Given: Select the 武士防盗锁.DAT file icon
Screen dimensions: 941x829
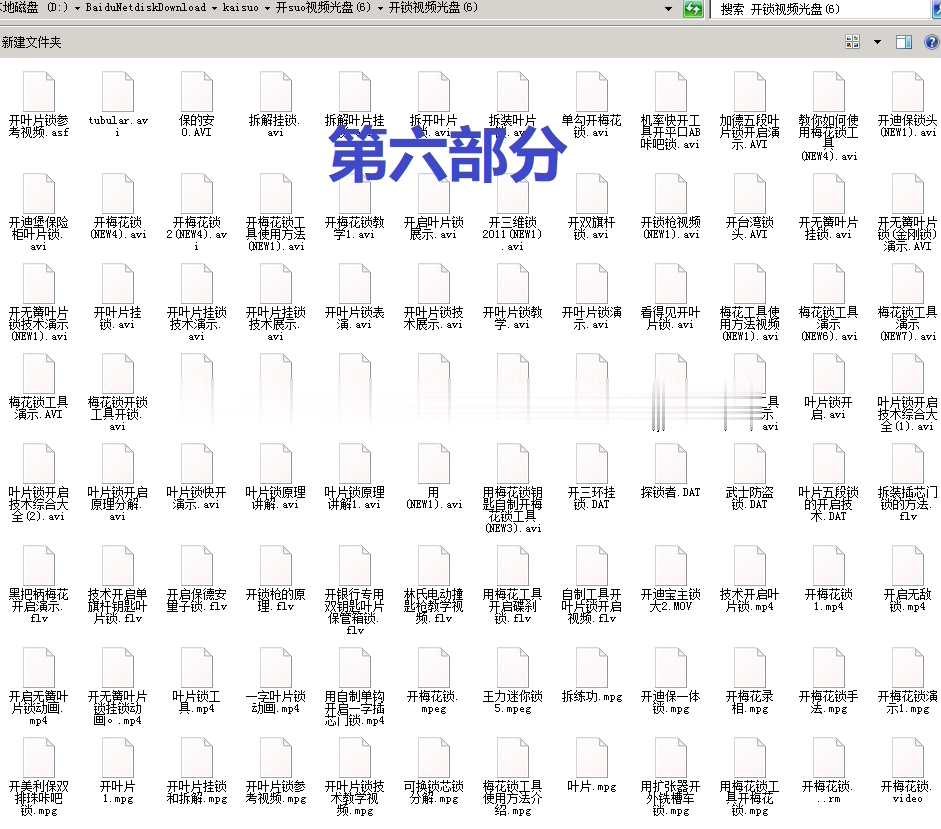Looking at the screenshot, I should 750,463.
